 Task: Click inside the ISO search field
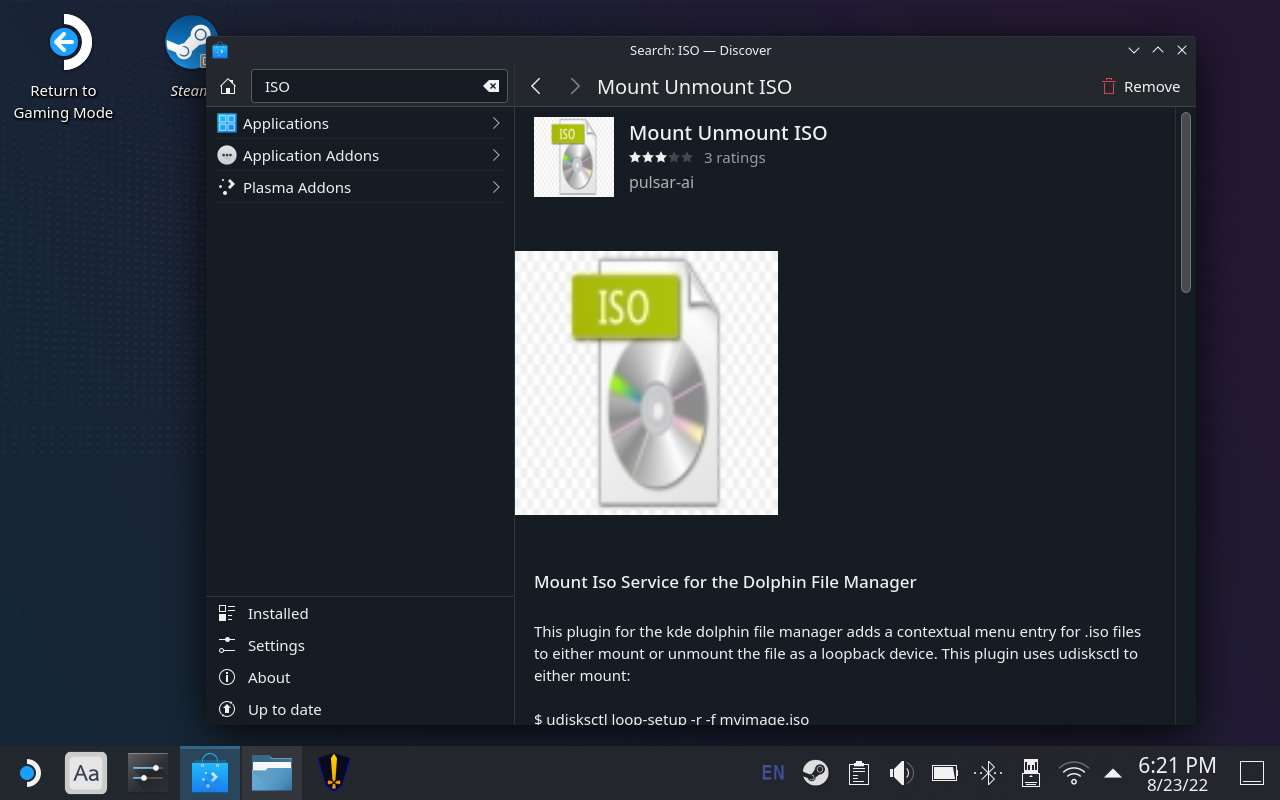coord(379,86)
